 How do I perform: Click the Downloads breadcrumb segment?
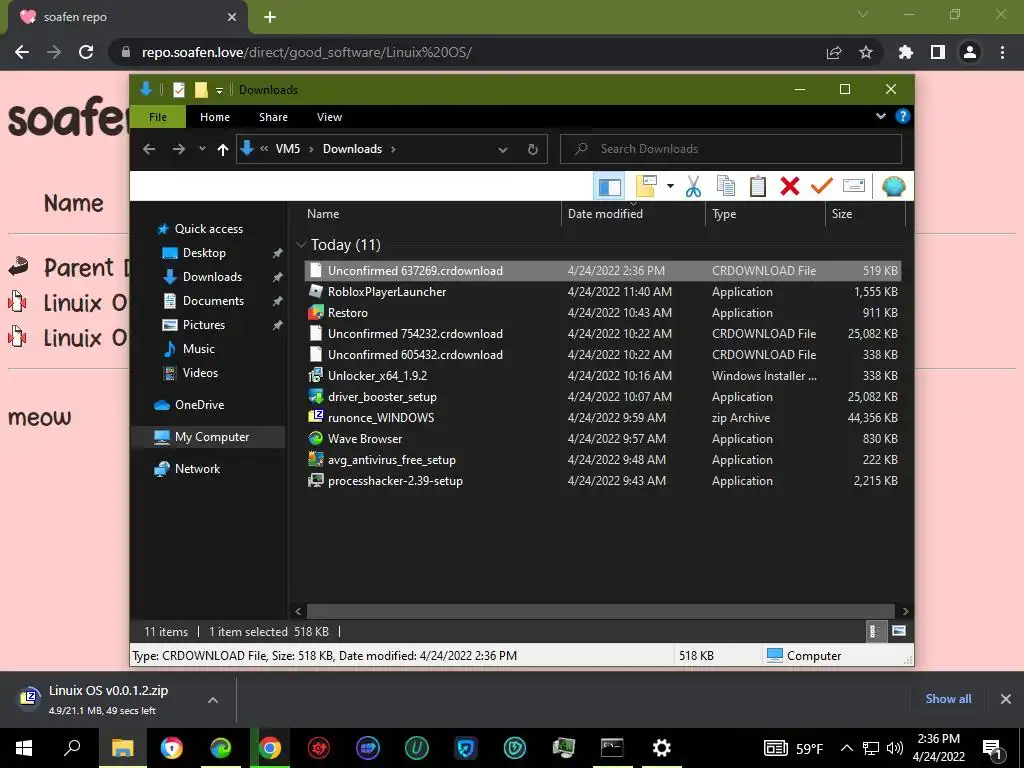pyautogui.click(x=352, y=149)
